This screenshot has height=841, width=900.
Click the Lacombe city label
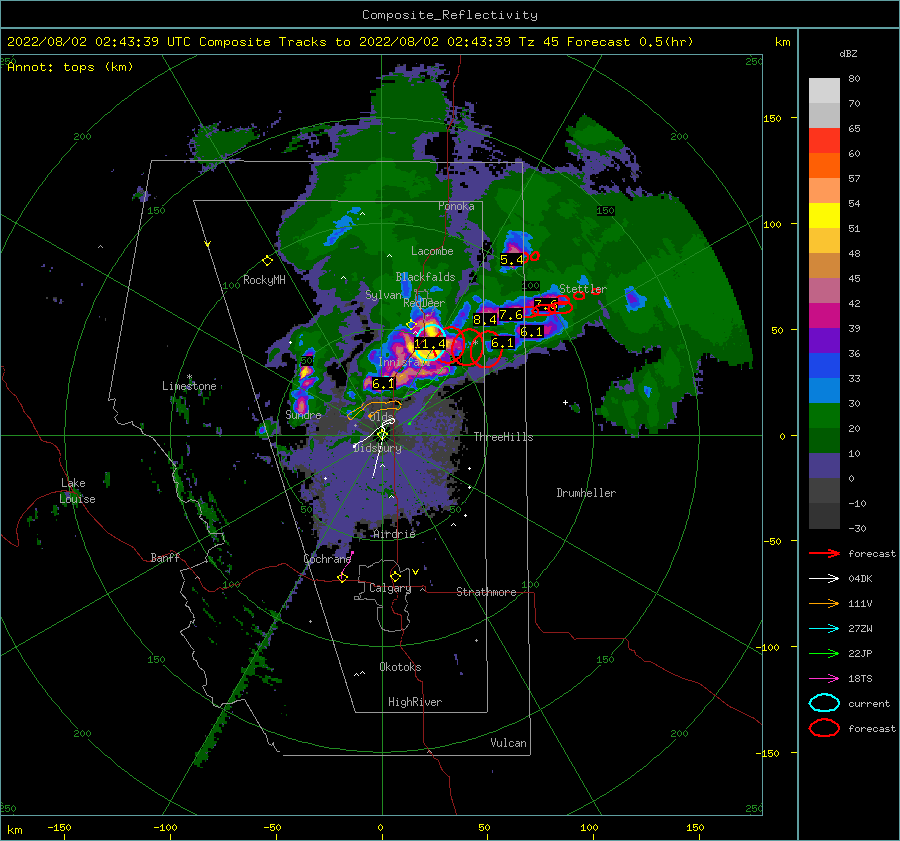432,251
